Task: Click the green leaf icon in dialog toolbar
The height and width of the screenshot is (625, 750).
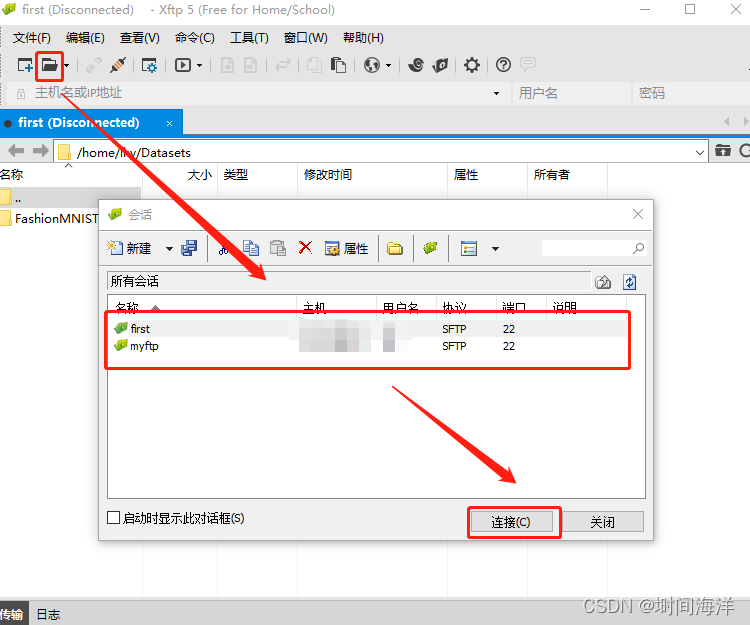Action: pos(430,248)
